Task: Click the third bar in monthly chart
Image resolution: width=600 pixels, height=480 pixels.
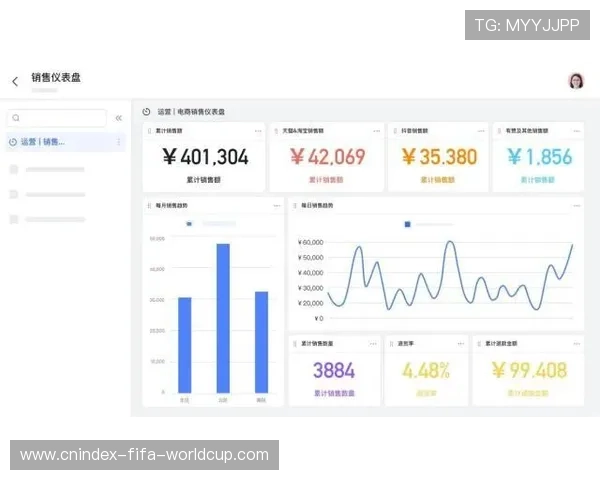Action: pos(261,342)
